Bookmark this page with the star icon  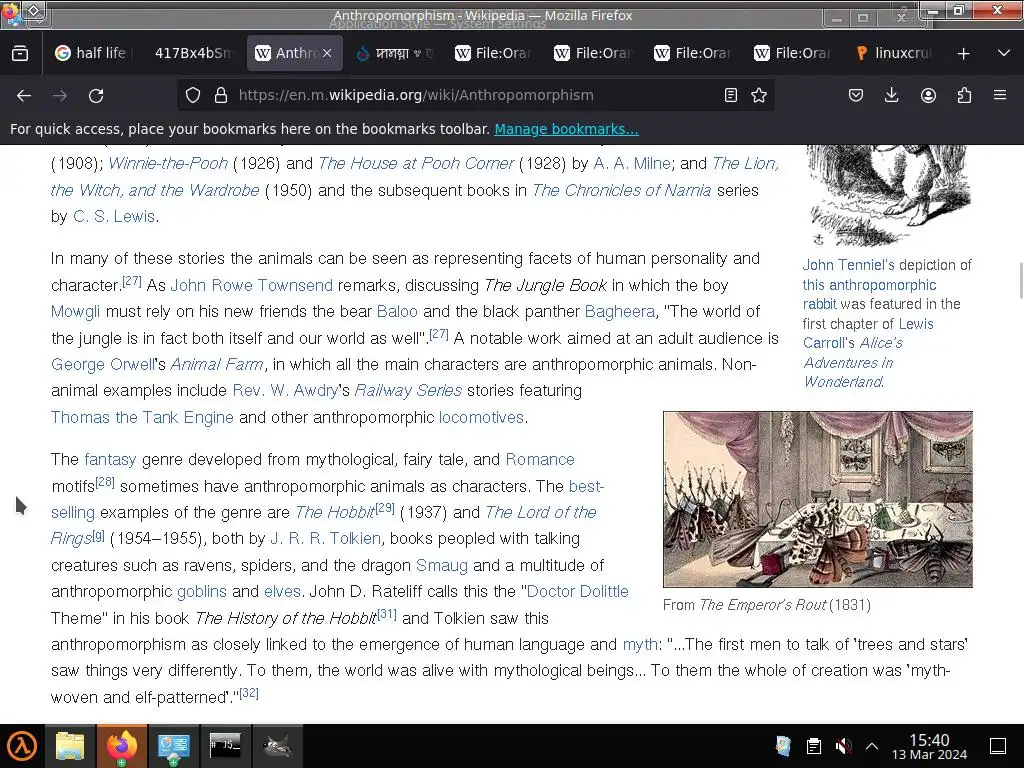coord(759,95)
